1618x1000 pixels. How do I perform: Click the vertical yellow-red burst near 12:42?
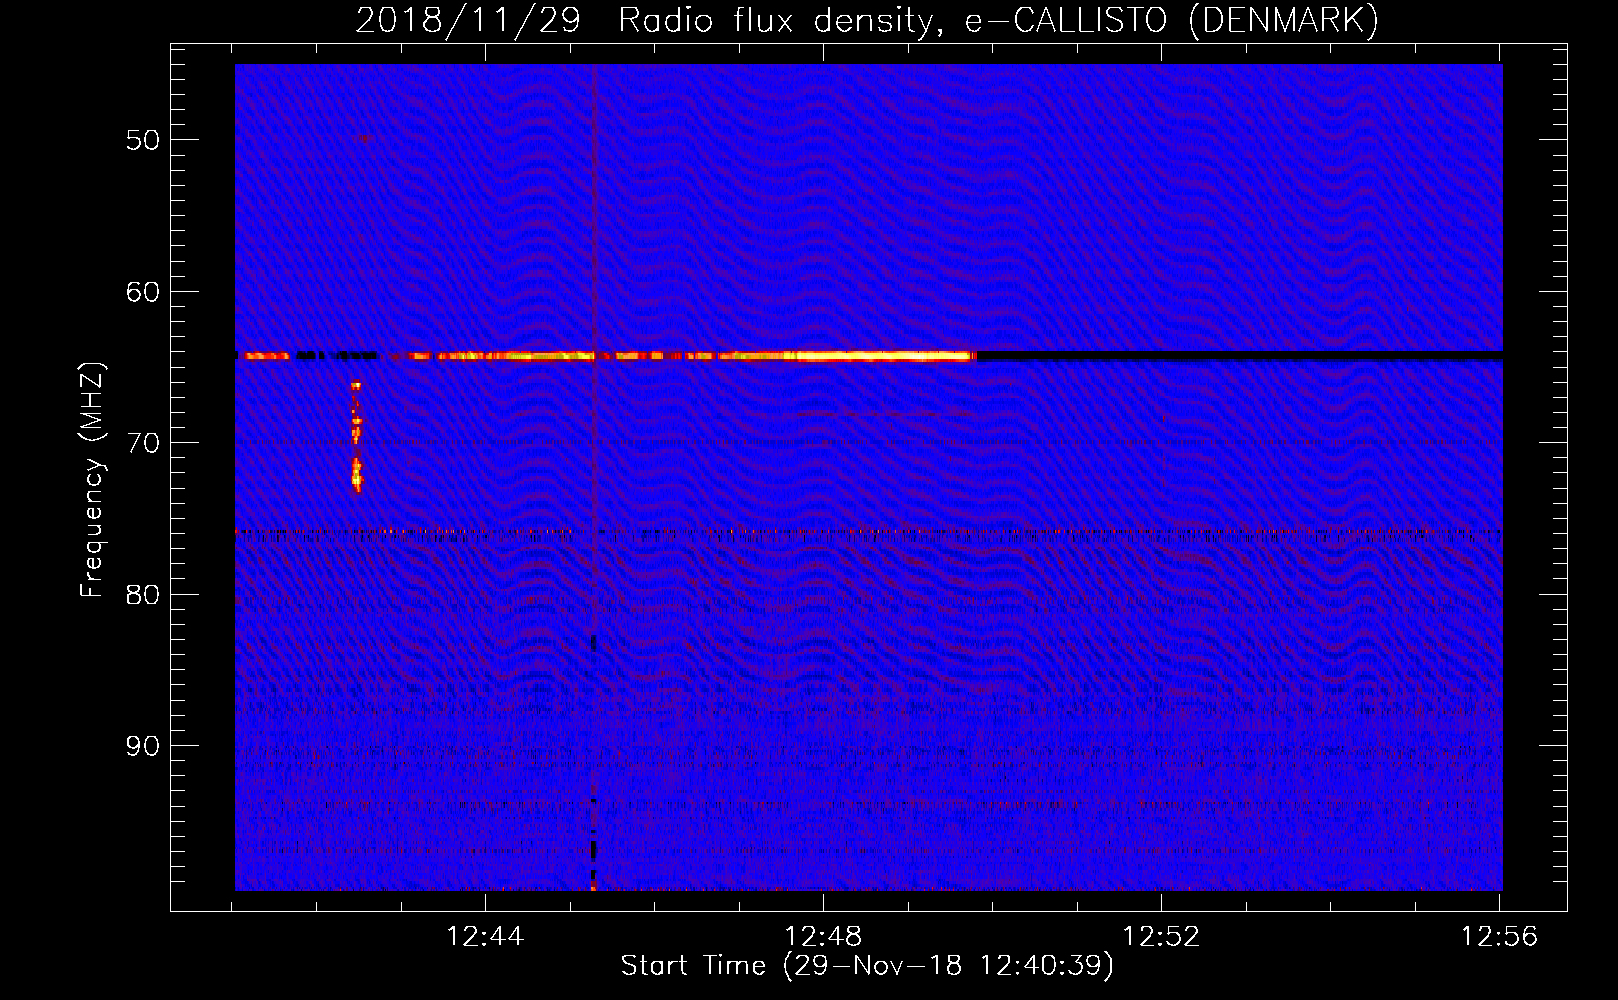[356, 437]
